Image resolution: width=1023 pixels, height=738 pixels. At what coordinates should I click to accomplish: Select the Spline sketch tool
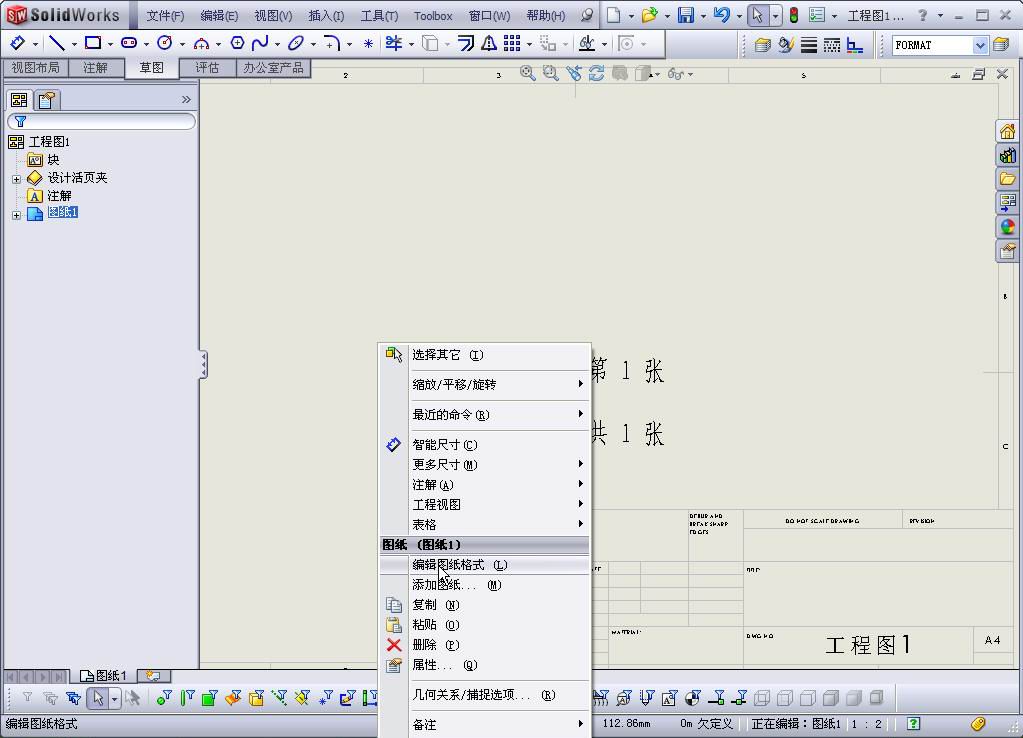coord(260,44)
